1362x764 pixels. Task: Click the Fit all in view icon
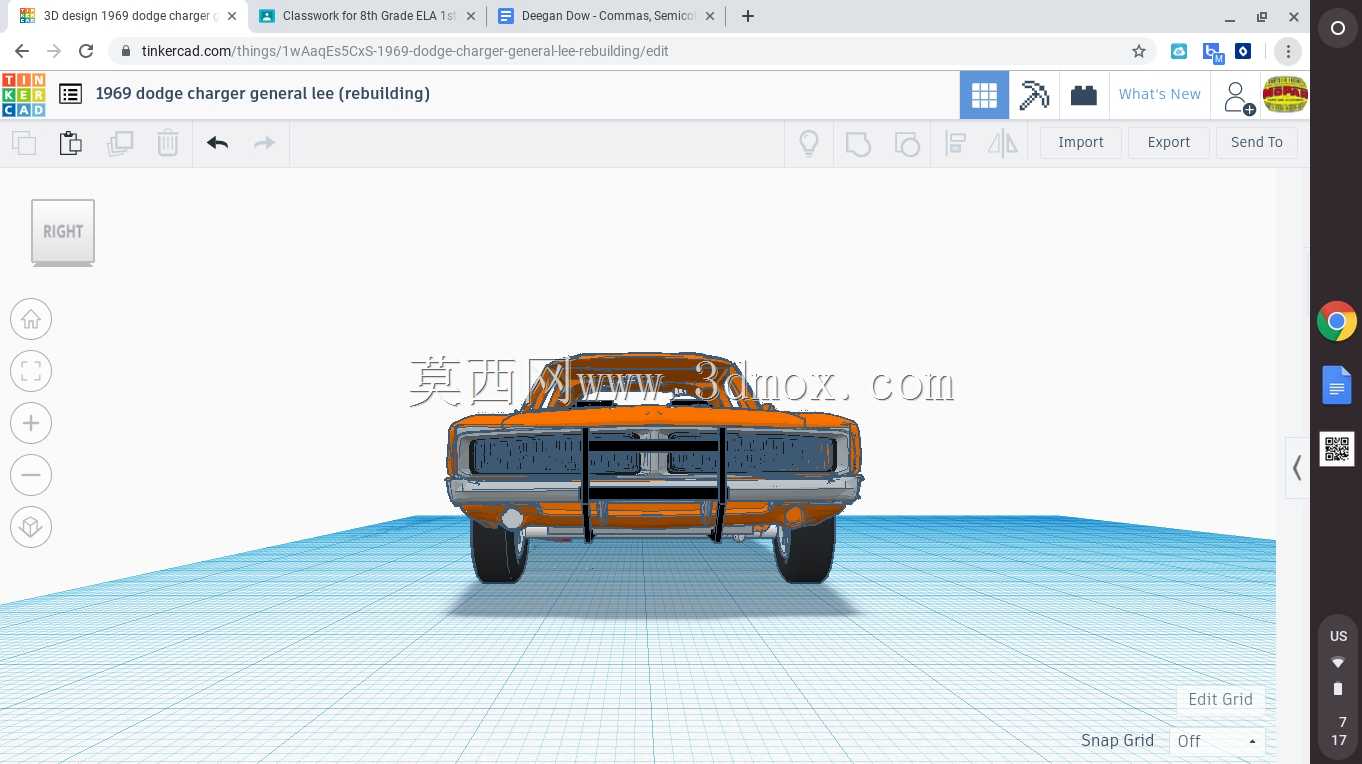[x=31, y=371]
